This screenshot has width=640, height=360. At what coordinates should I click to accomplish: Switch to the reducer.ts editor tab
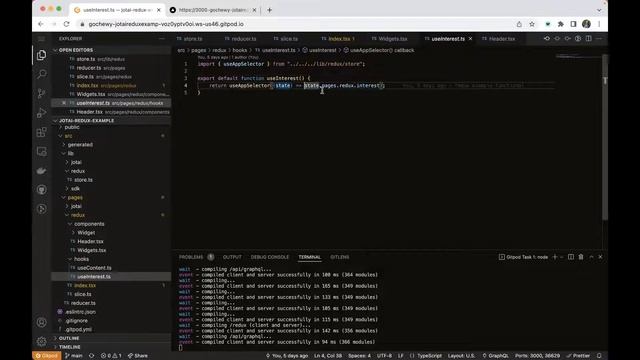click(244, 39)
